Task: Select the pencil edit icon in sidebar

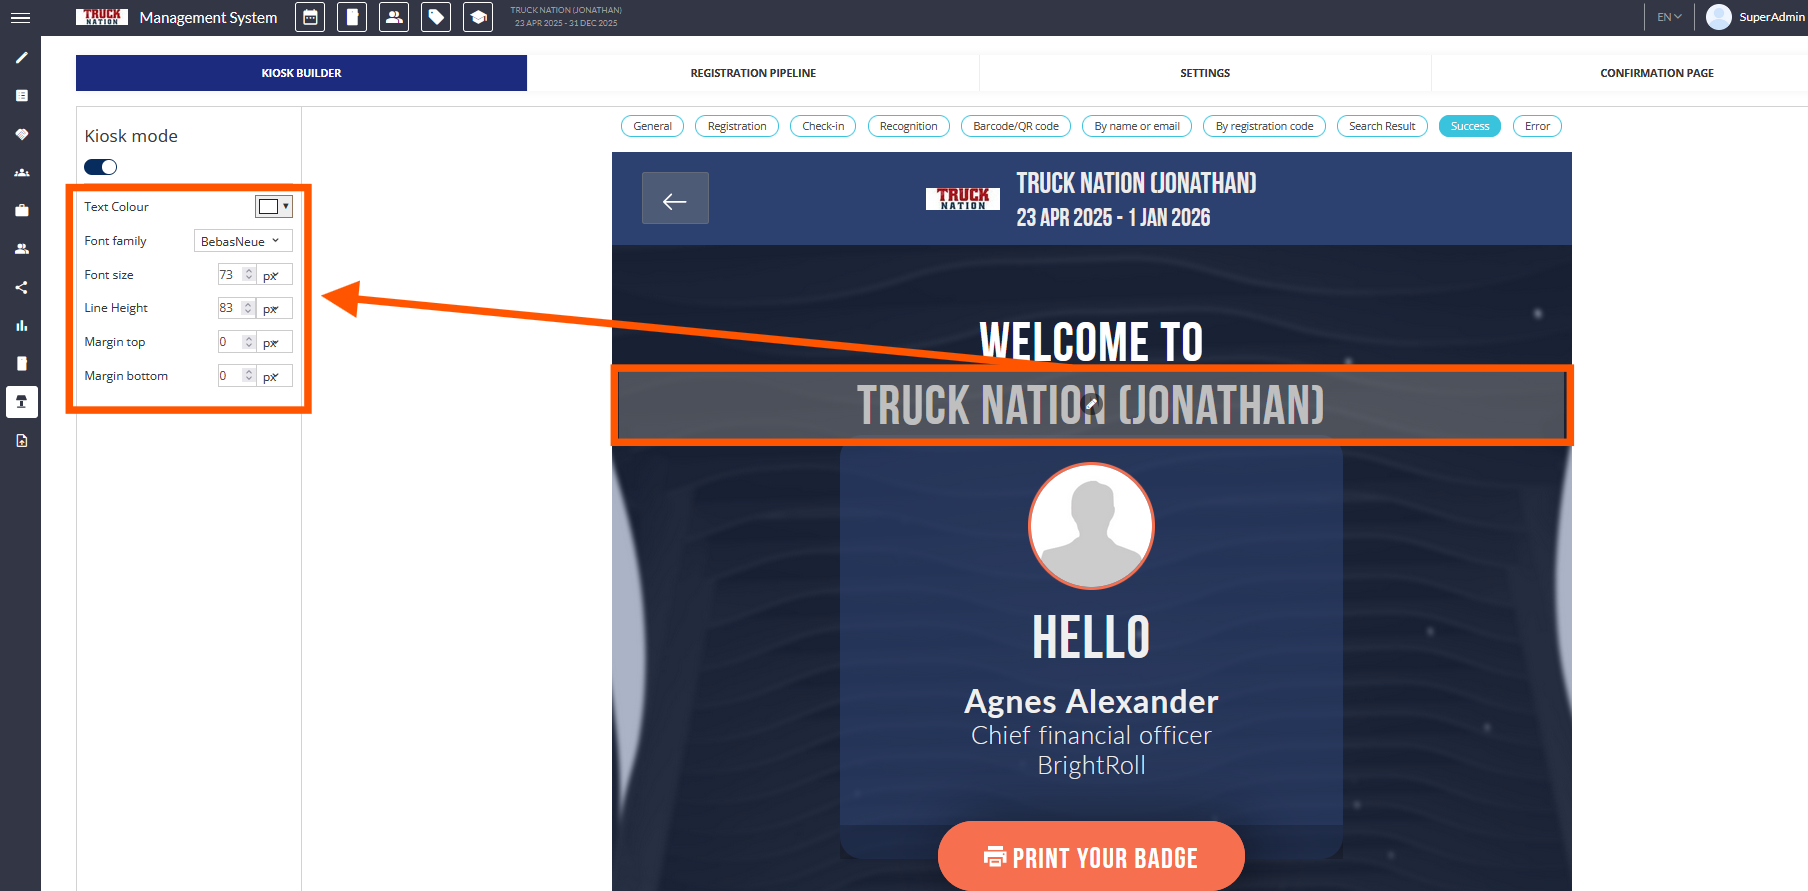Action: point(21,58)
